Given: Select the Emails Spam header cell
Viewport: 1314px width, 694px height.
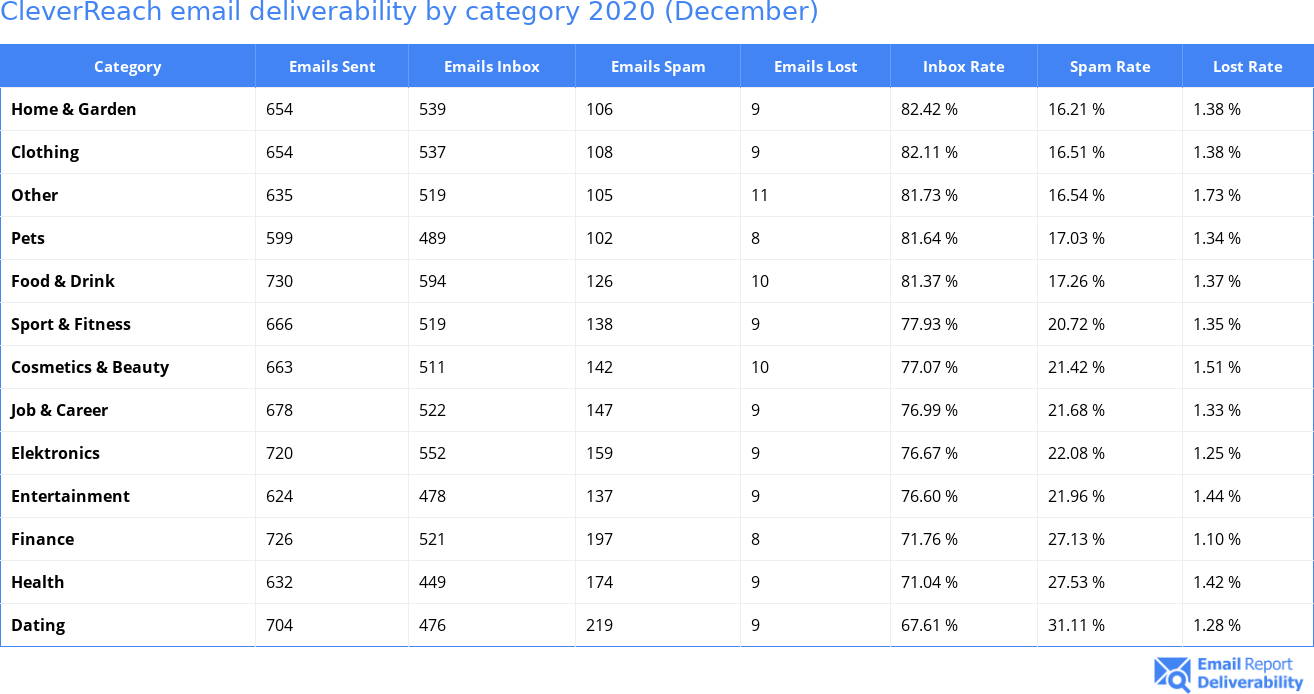Looking at the screenshot, I should 658,67.
